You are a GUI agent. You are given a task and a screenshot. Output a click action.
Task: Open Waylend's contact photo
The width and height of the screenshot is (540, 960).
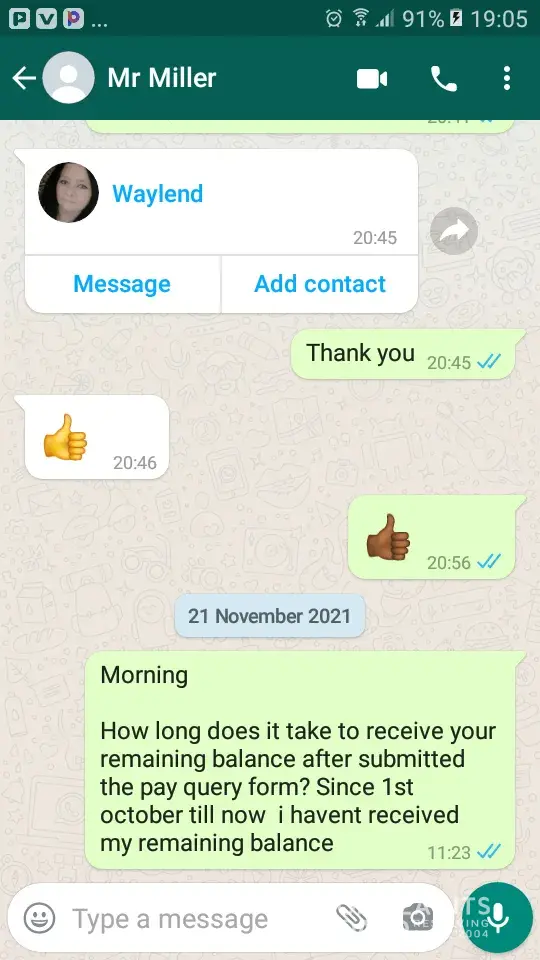pyautogui.click(x=68, y=192)
